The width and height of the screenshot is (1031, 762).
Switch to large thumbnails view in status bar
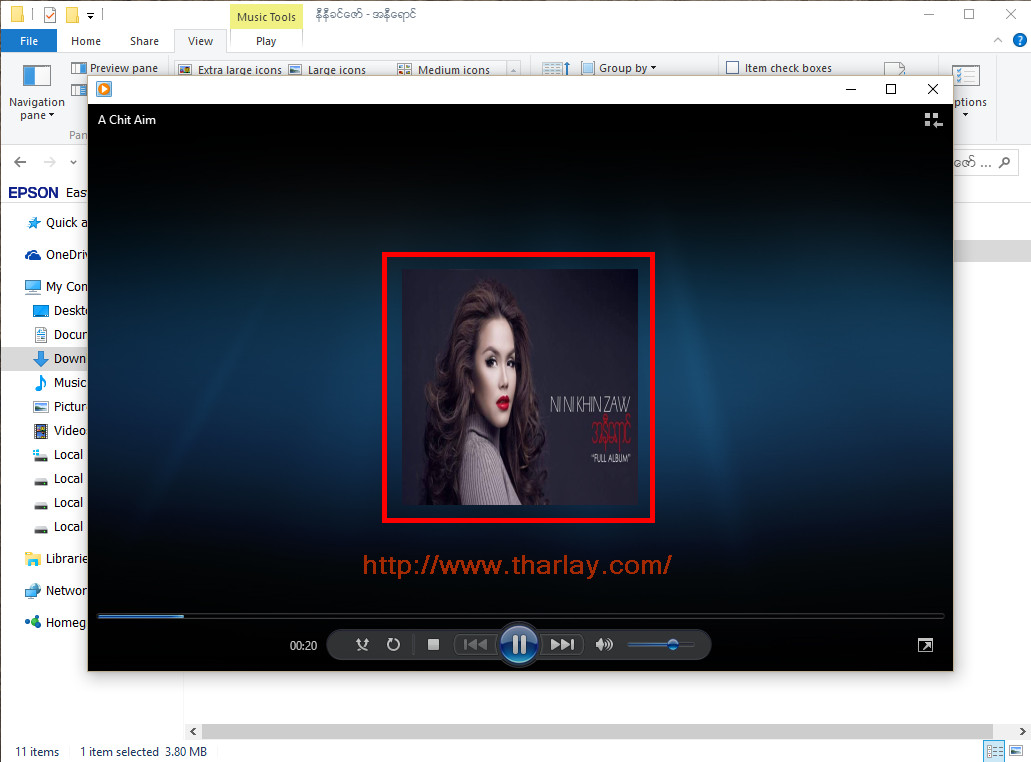click(x=1016, y=750)
